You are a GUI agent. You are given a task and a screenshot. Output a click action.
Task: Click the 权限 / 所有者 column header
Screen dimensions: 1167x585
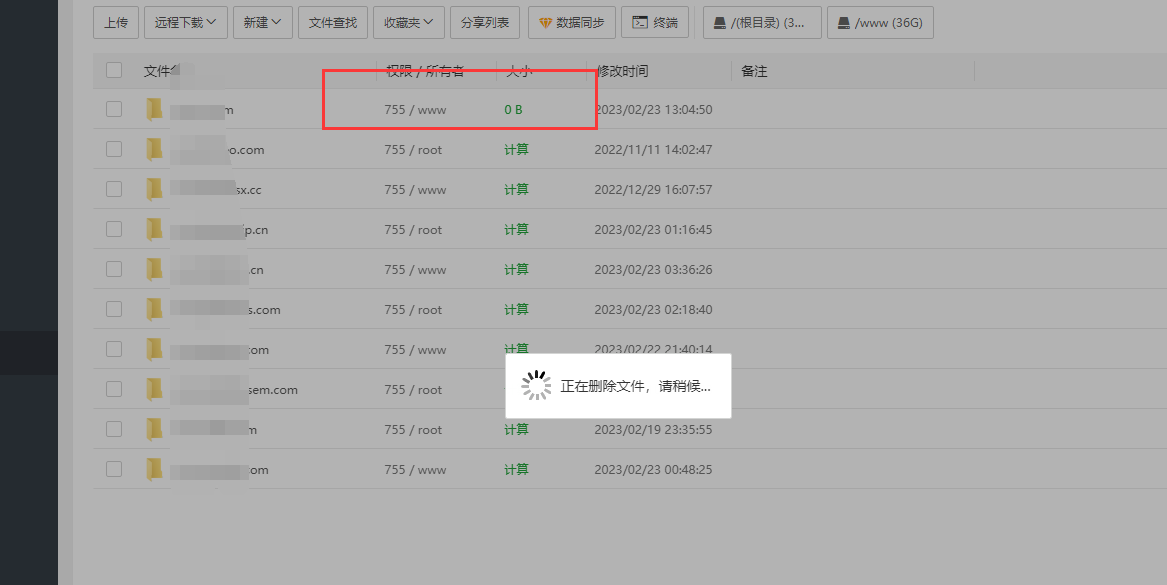(x=425, y=71)
